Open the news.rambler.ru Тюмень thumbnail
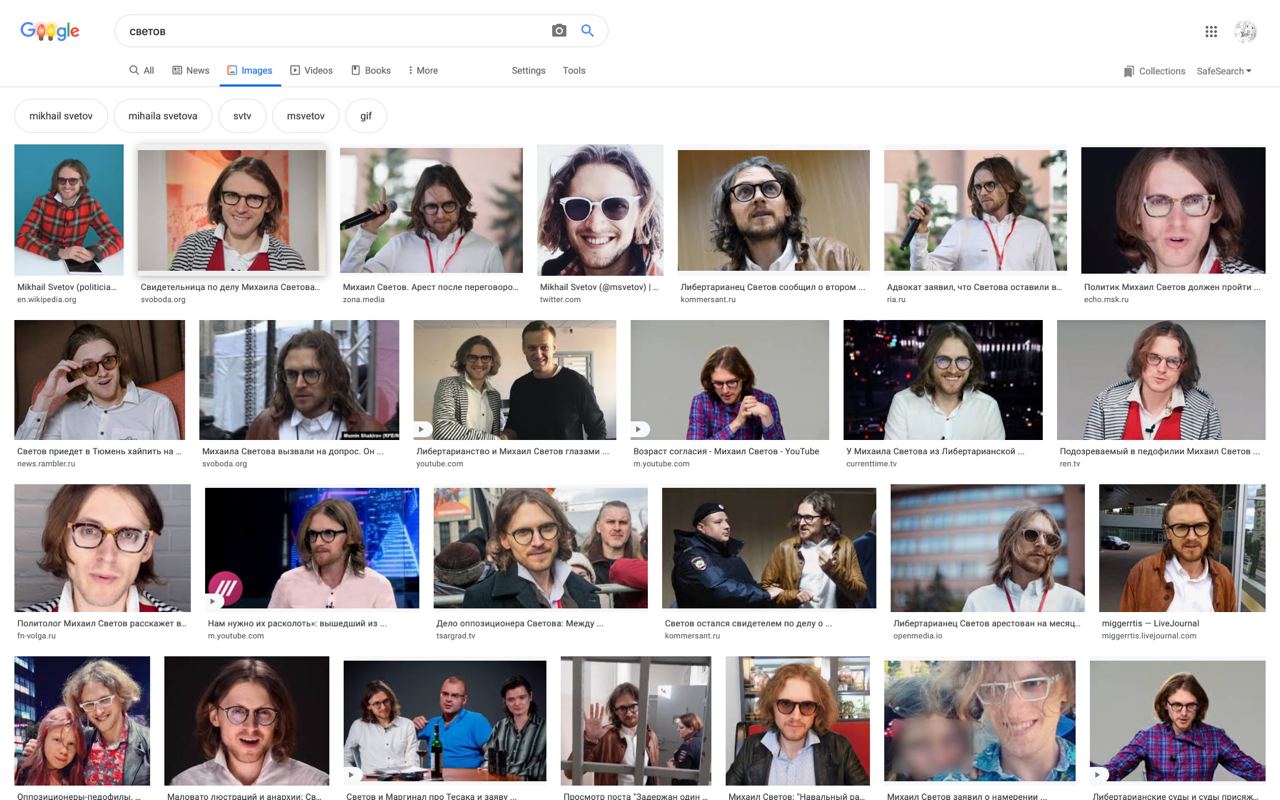Viewport: 1280px width, 800px height. pos(99,380)
